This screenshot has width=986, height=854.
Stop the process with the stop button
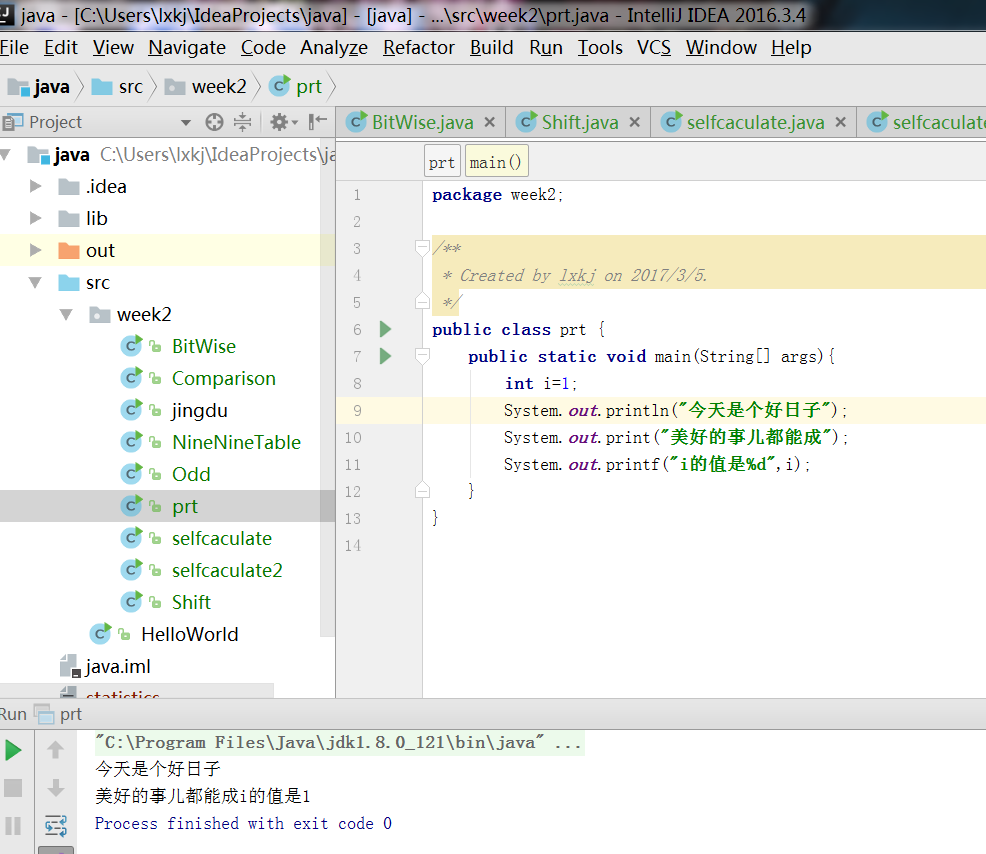[x=13, y=788]
